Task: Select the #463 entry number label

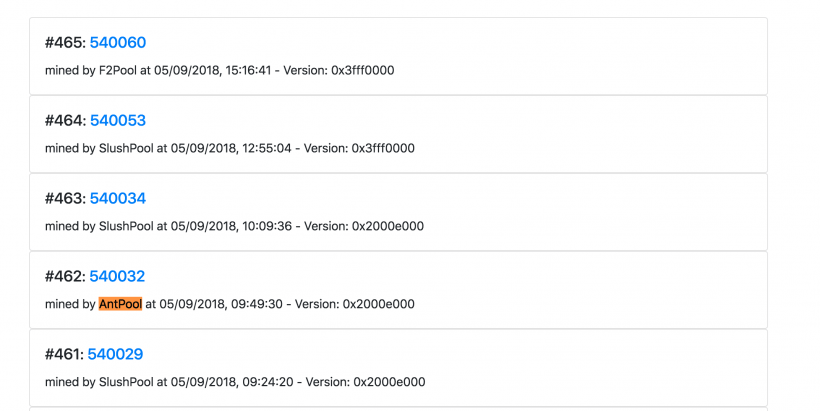Action: 65,199
